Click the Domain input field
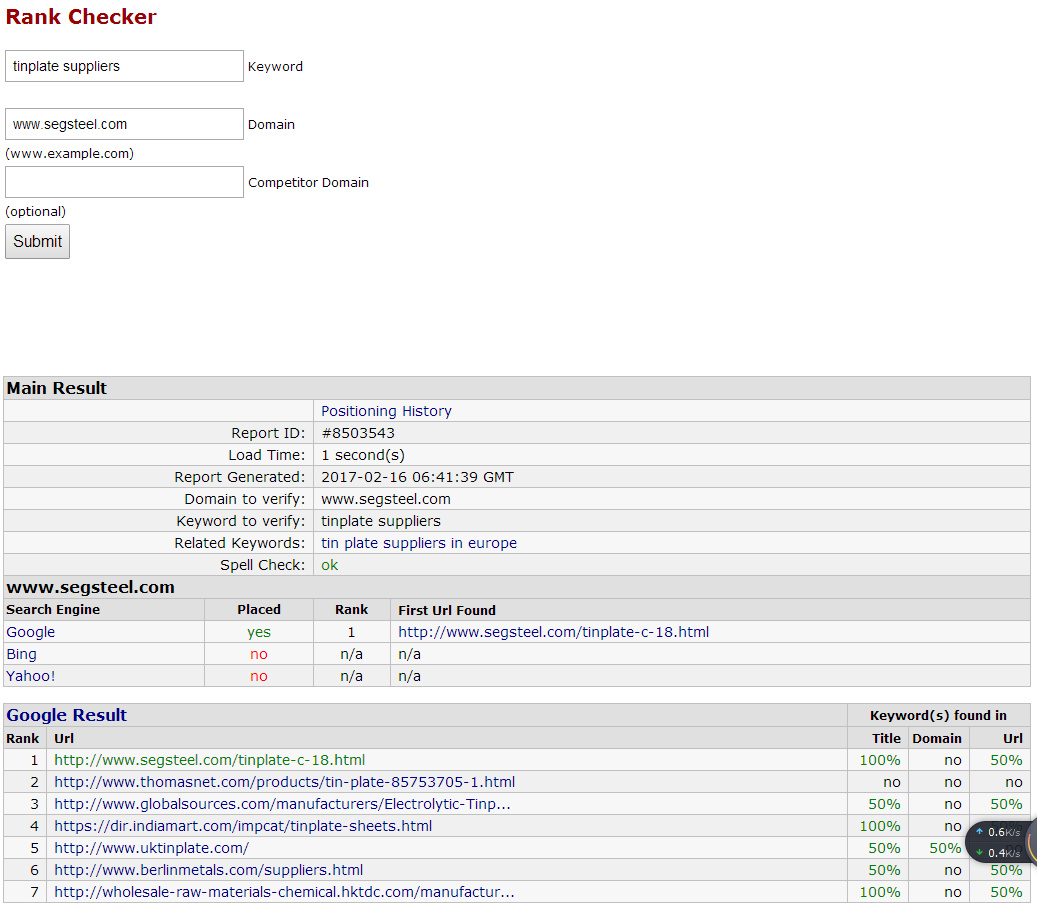Viewport: 1037px width, 903px height. (124, 124)
